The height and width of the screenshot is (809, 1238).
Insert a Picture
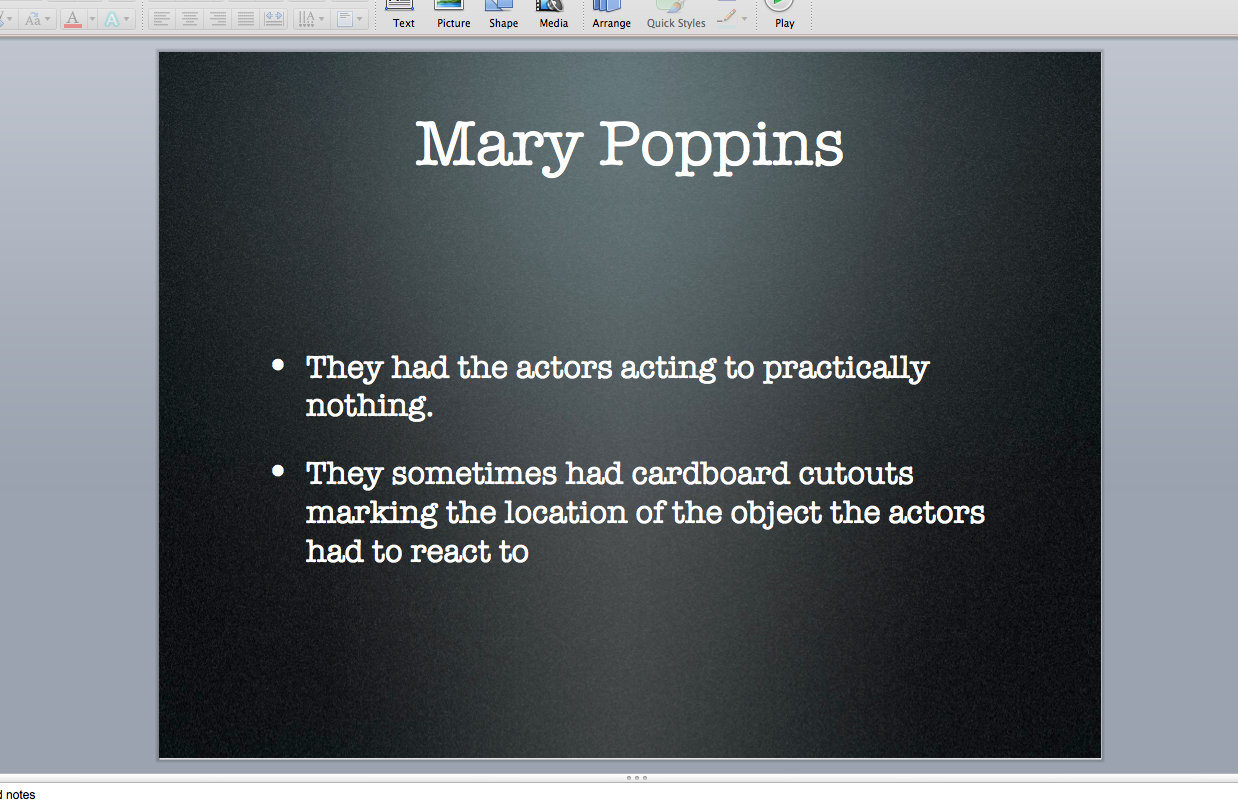tap(453, 15)
